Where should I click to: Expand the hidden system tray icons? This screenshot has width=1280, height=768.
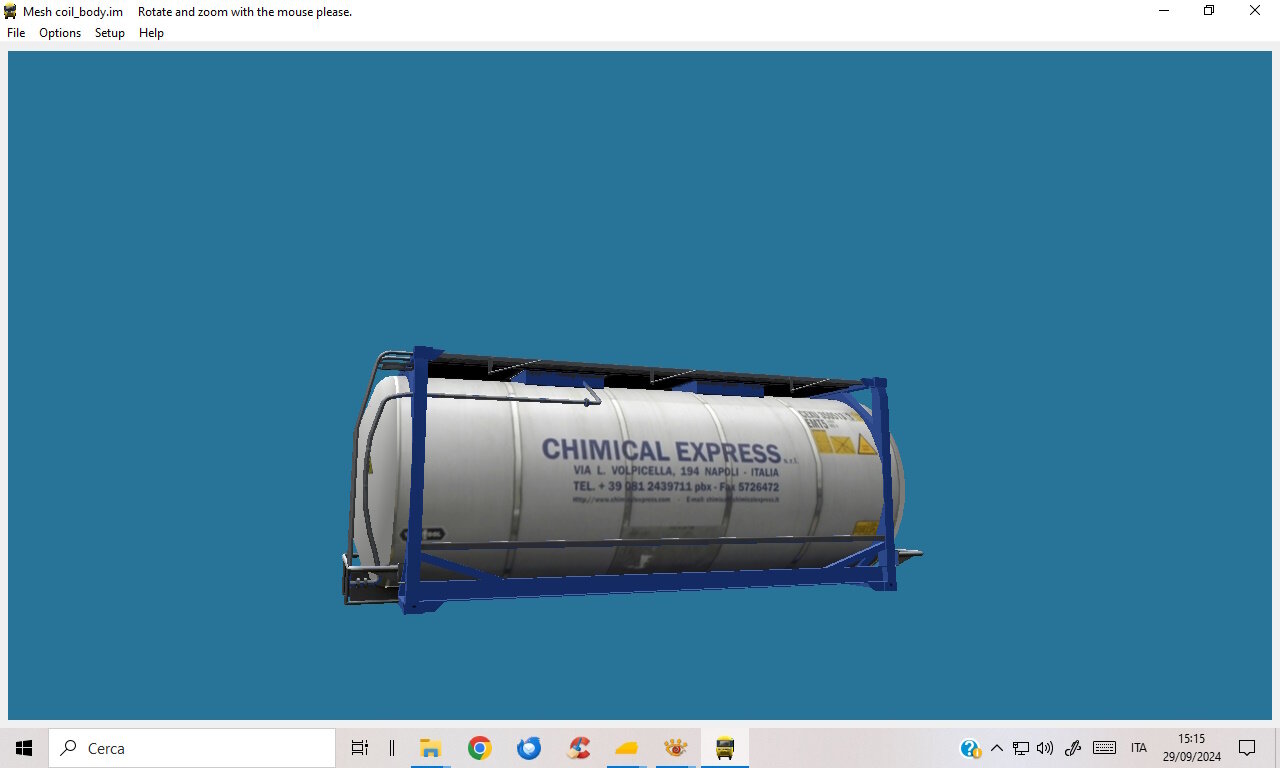996,748
